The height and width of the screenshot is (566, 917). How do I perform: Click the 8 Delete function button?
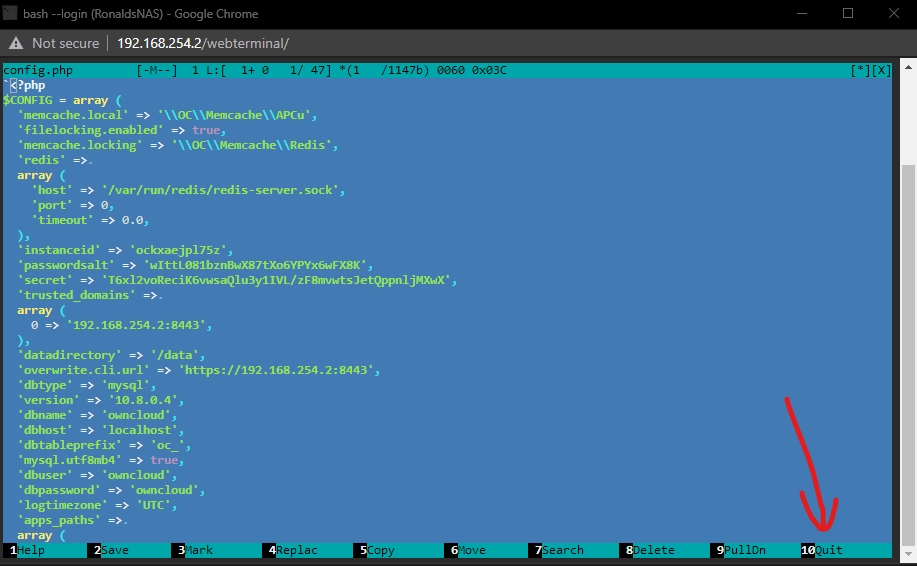(x=650, y=550)
